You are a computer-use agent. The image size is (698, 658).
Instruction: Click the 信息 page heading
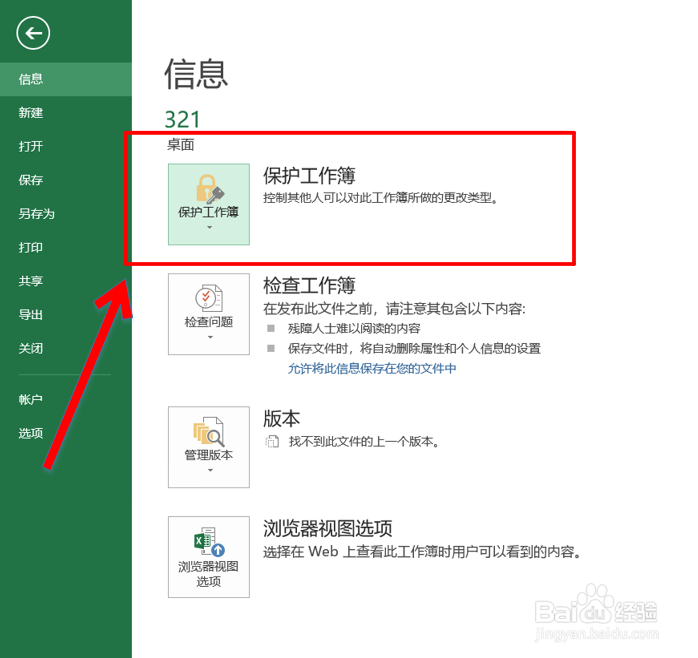click(196, 74)
